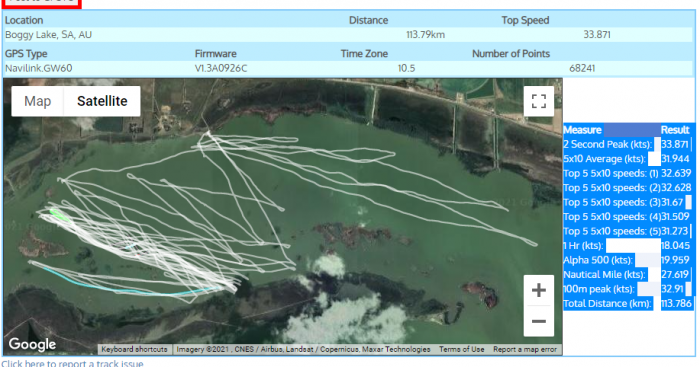The image size is (700, 367).
Task: Toggle fullscreen map view
Action: 539,101
